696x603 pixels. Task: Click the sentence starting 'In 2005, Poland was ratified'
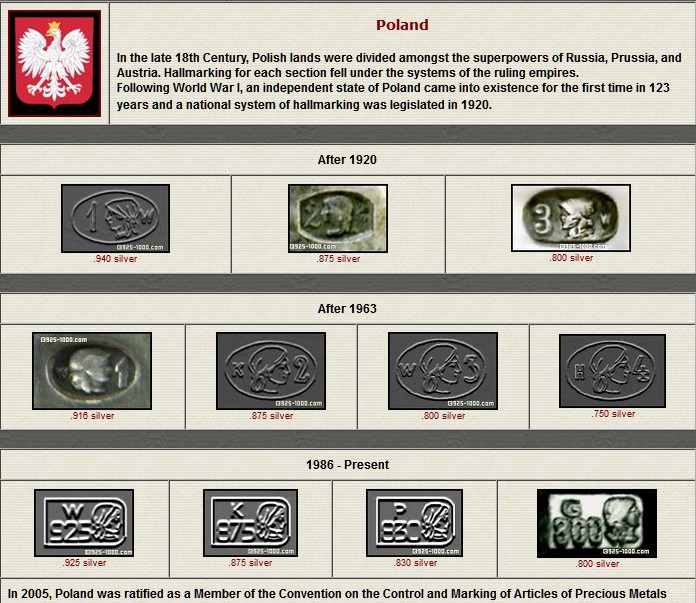337,594
